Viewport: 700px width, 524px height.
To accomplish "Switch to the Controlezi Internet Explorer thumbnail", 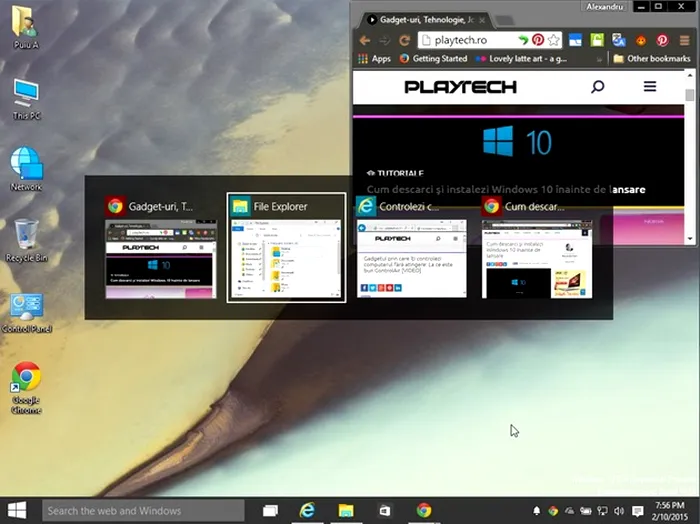I will point(411,248).
